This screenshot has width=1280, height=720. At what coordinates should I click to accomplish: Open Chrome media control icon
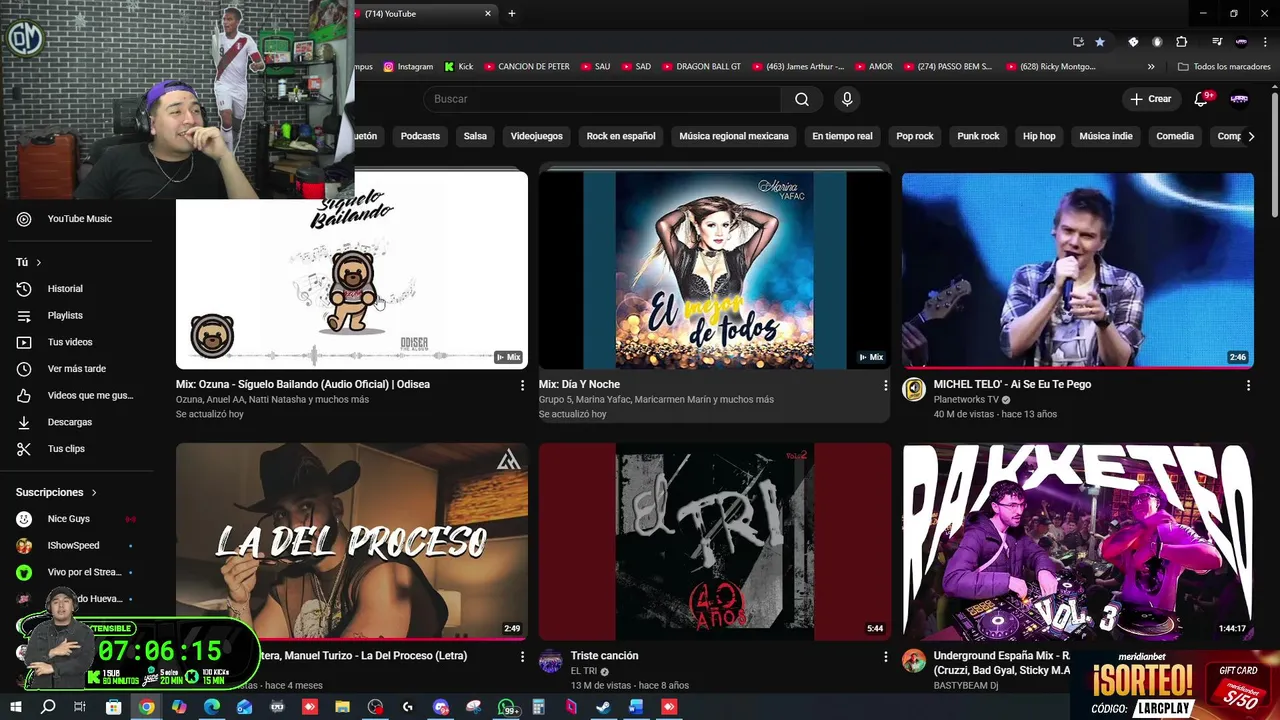(1217, 42)
